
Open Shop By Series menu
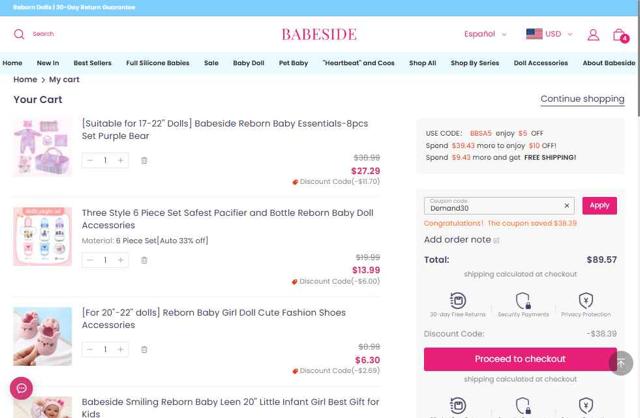[475, 63]
